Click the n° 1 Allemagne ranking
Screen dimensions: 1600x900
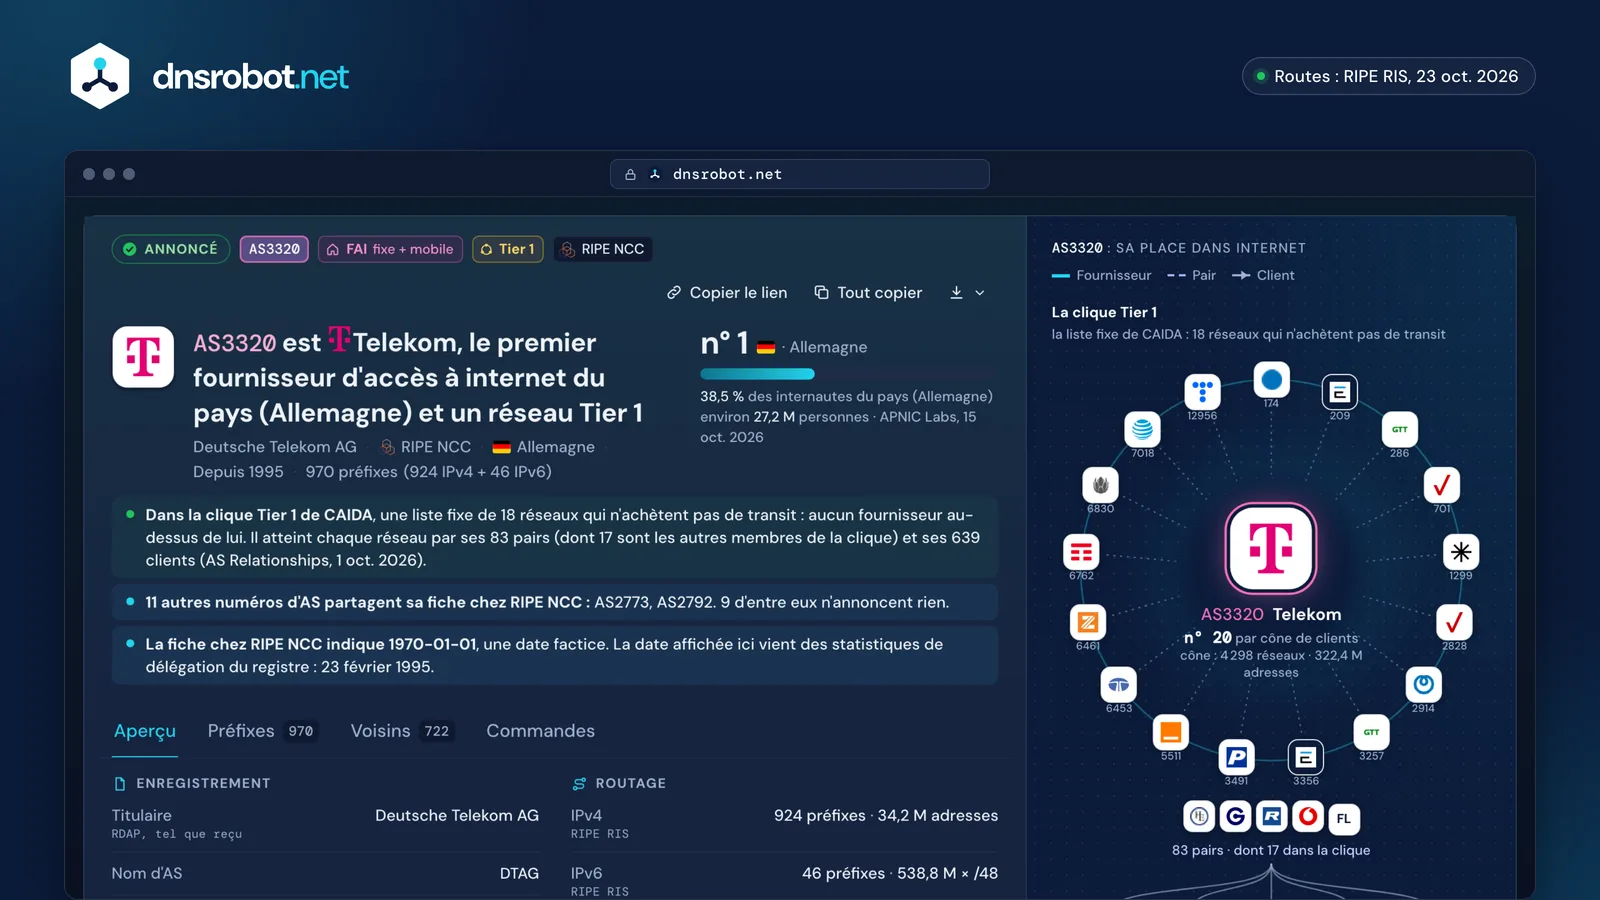(784, 344)
